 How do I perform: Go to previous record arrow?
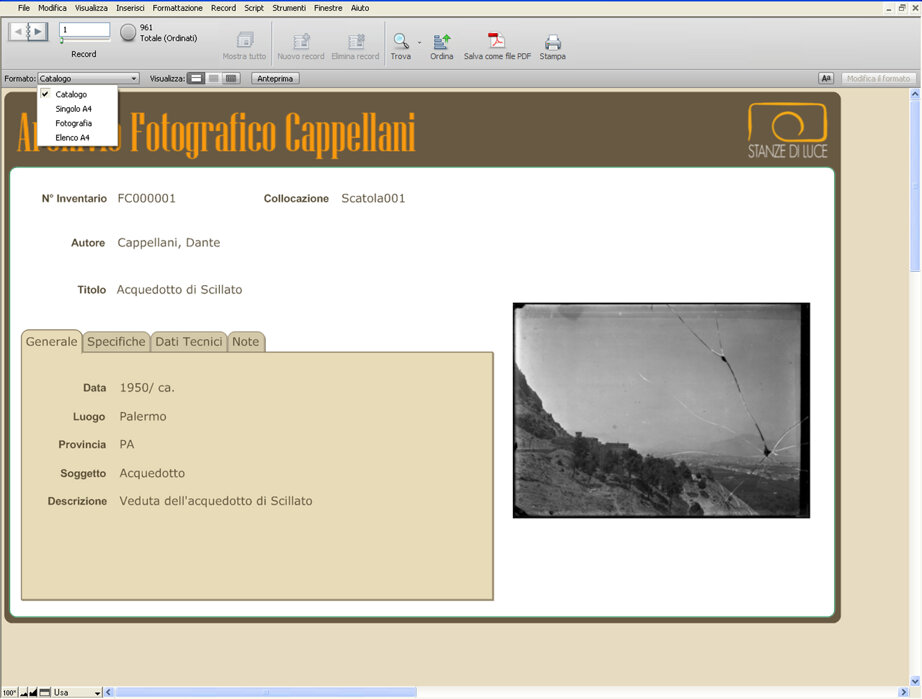pyautogui.click(x=18, y=31)
